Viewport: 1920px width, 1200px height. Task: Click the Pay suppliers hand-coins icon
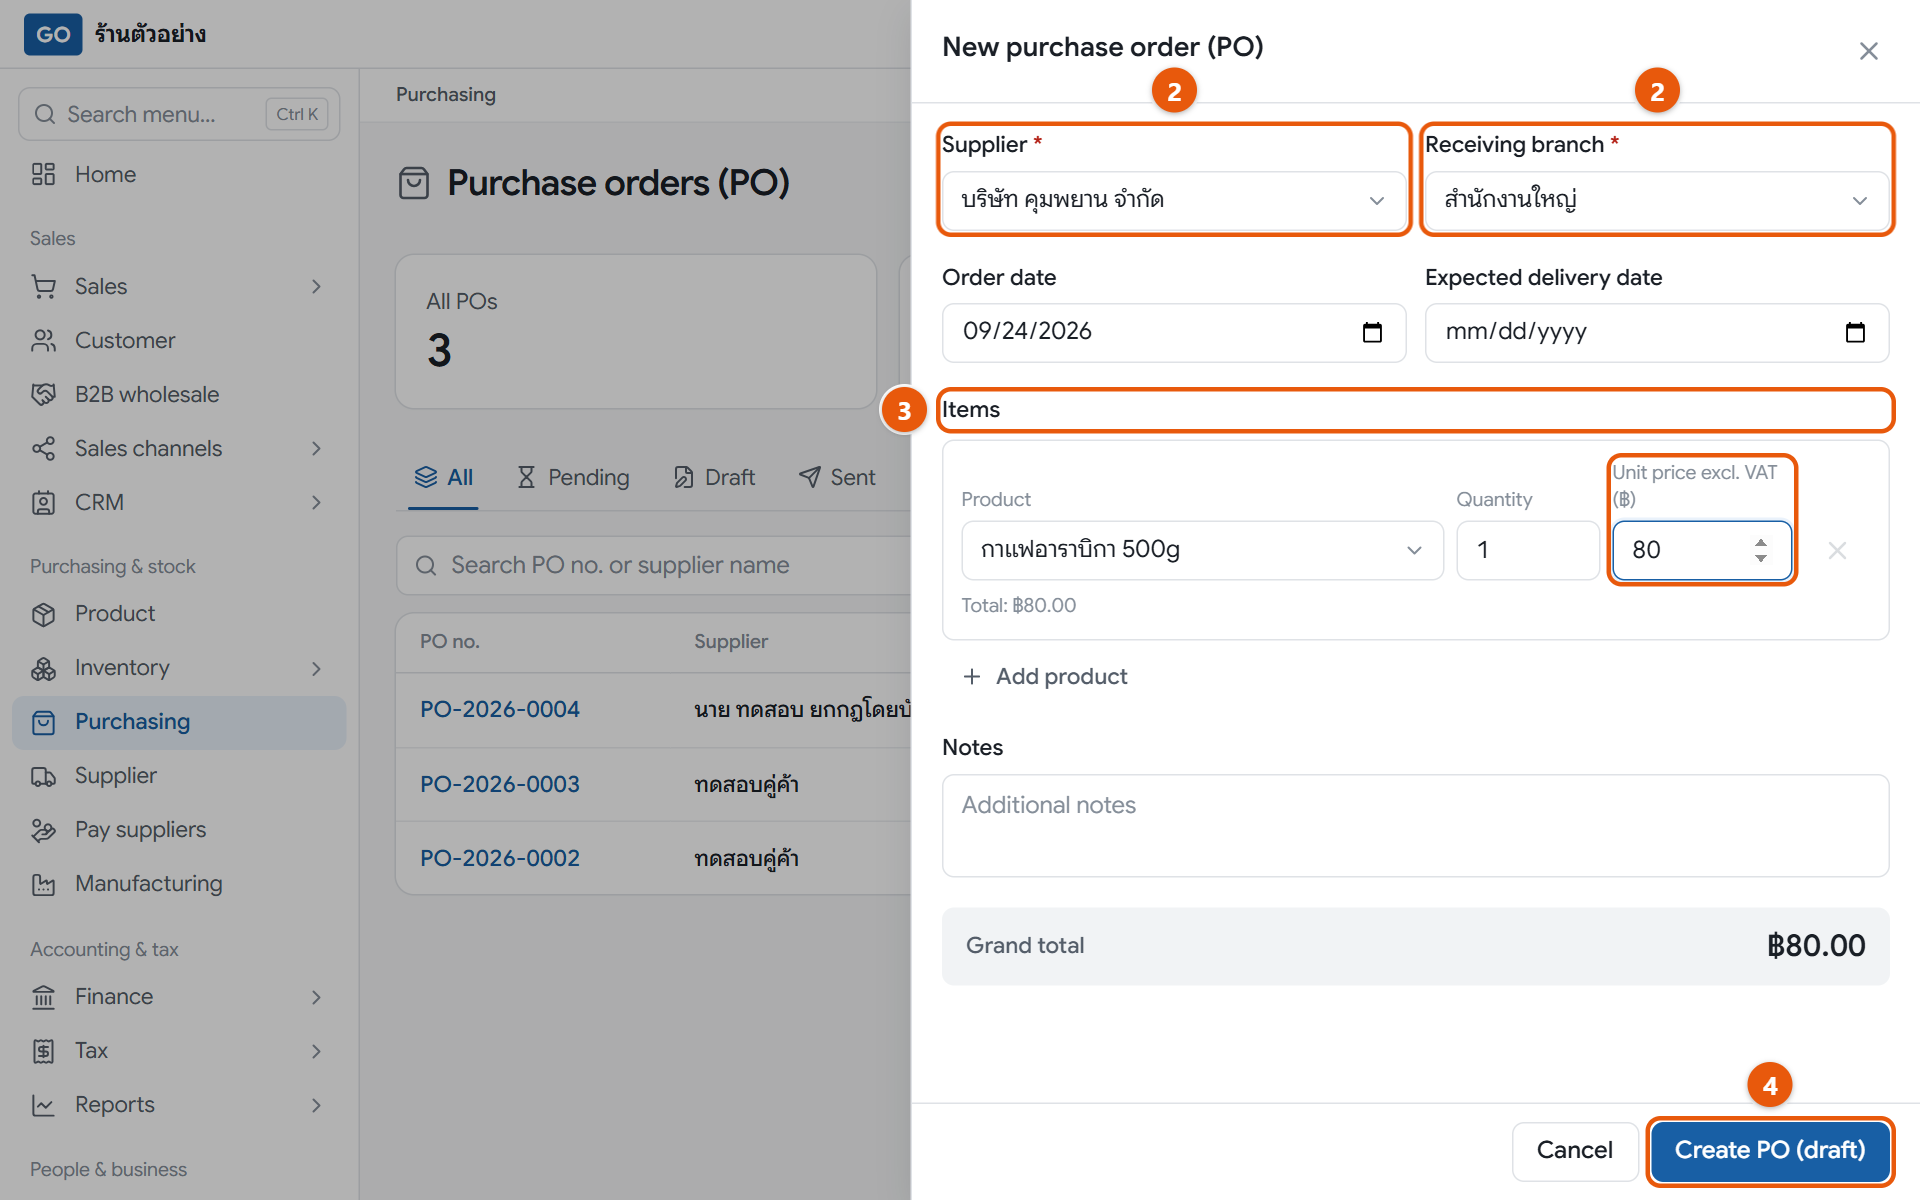pos(43,830)
